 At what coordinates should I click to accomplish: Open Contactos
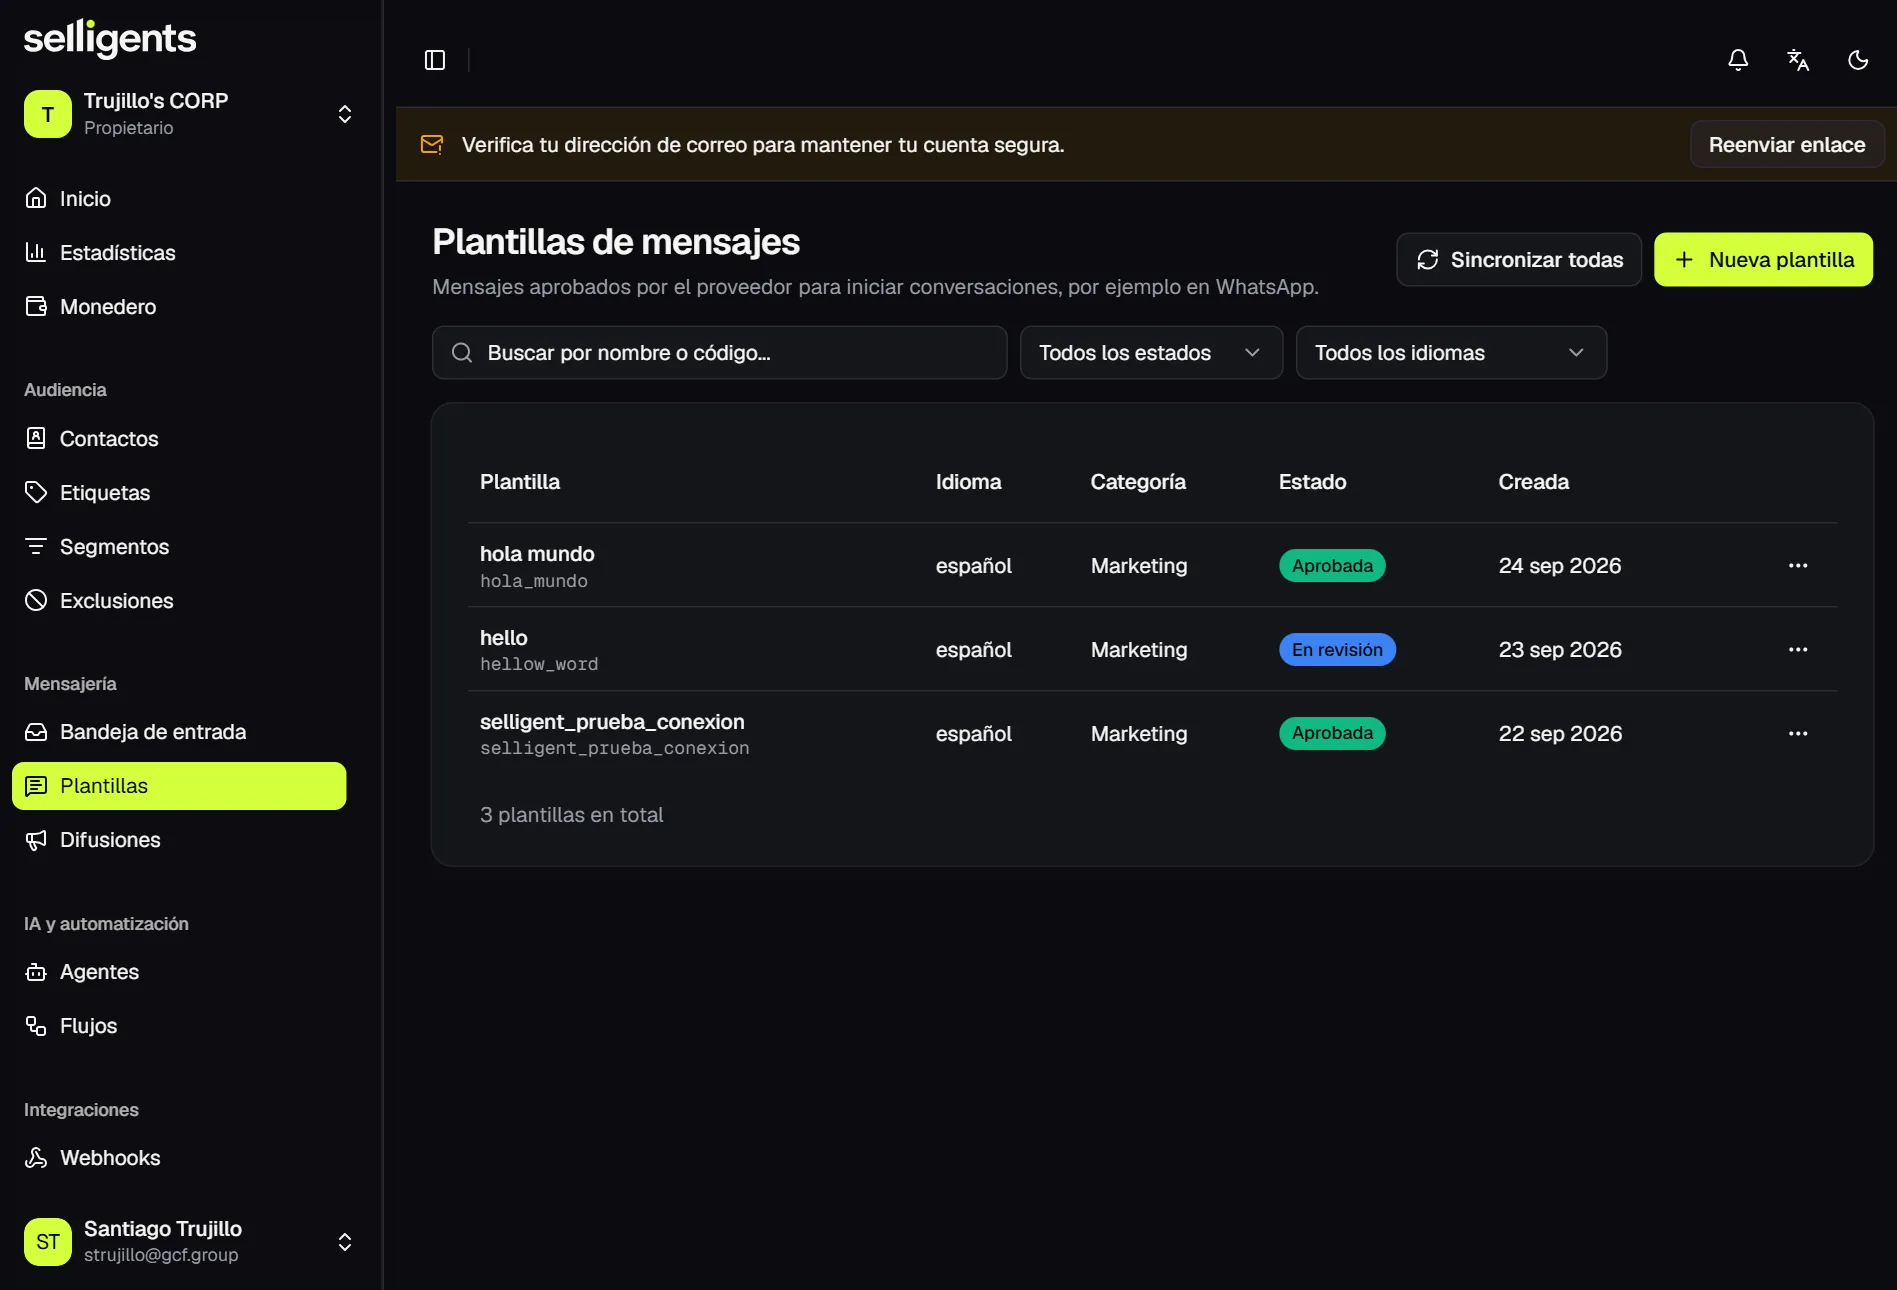(179, 439)
